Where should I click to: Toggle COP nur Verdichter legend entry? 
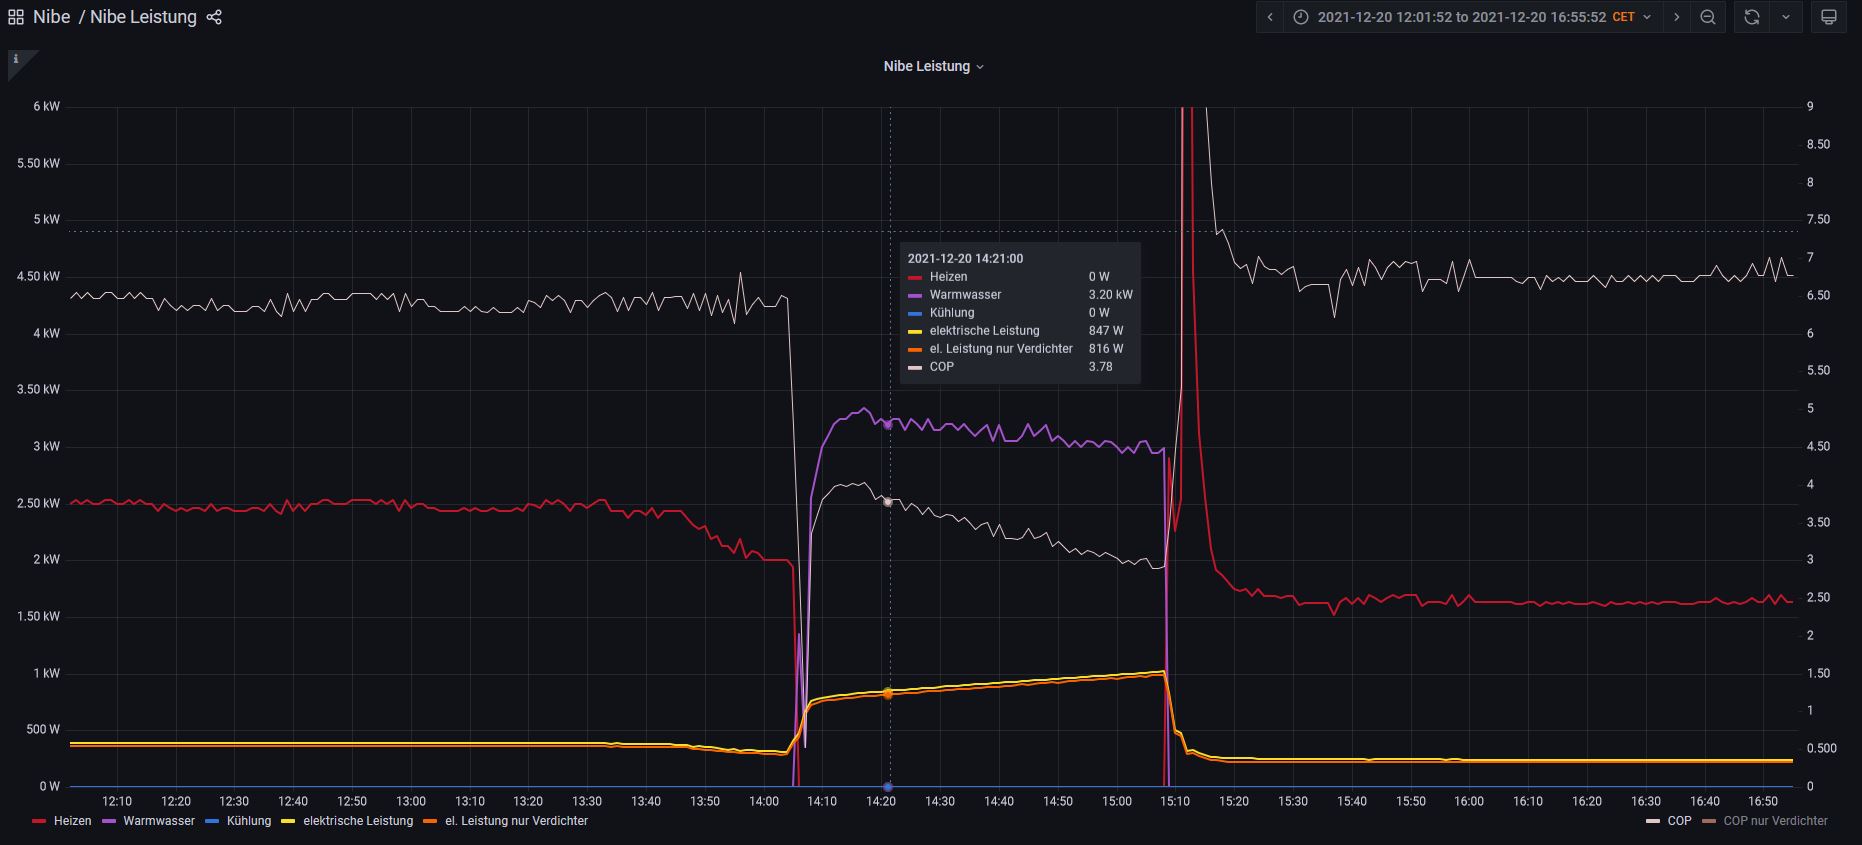pos(1775,821)
